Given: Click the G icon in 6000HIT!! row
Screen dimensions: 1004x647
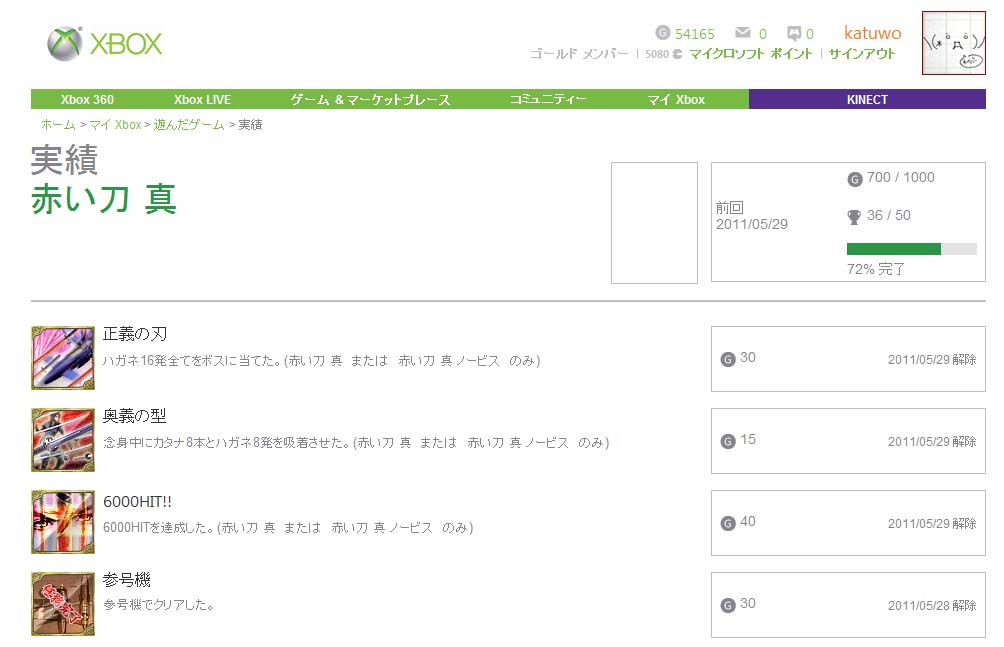Looking at the screenshot, I should [728, 523].
